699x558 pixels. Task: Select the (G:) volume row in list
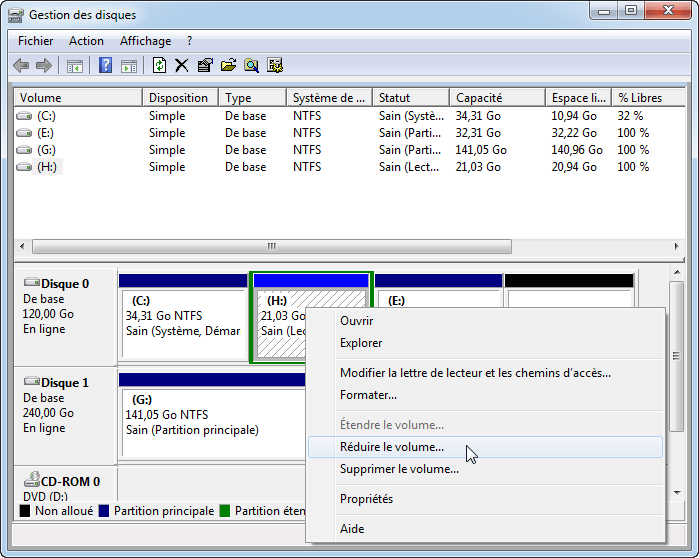[x=45, y=150]
